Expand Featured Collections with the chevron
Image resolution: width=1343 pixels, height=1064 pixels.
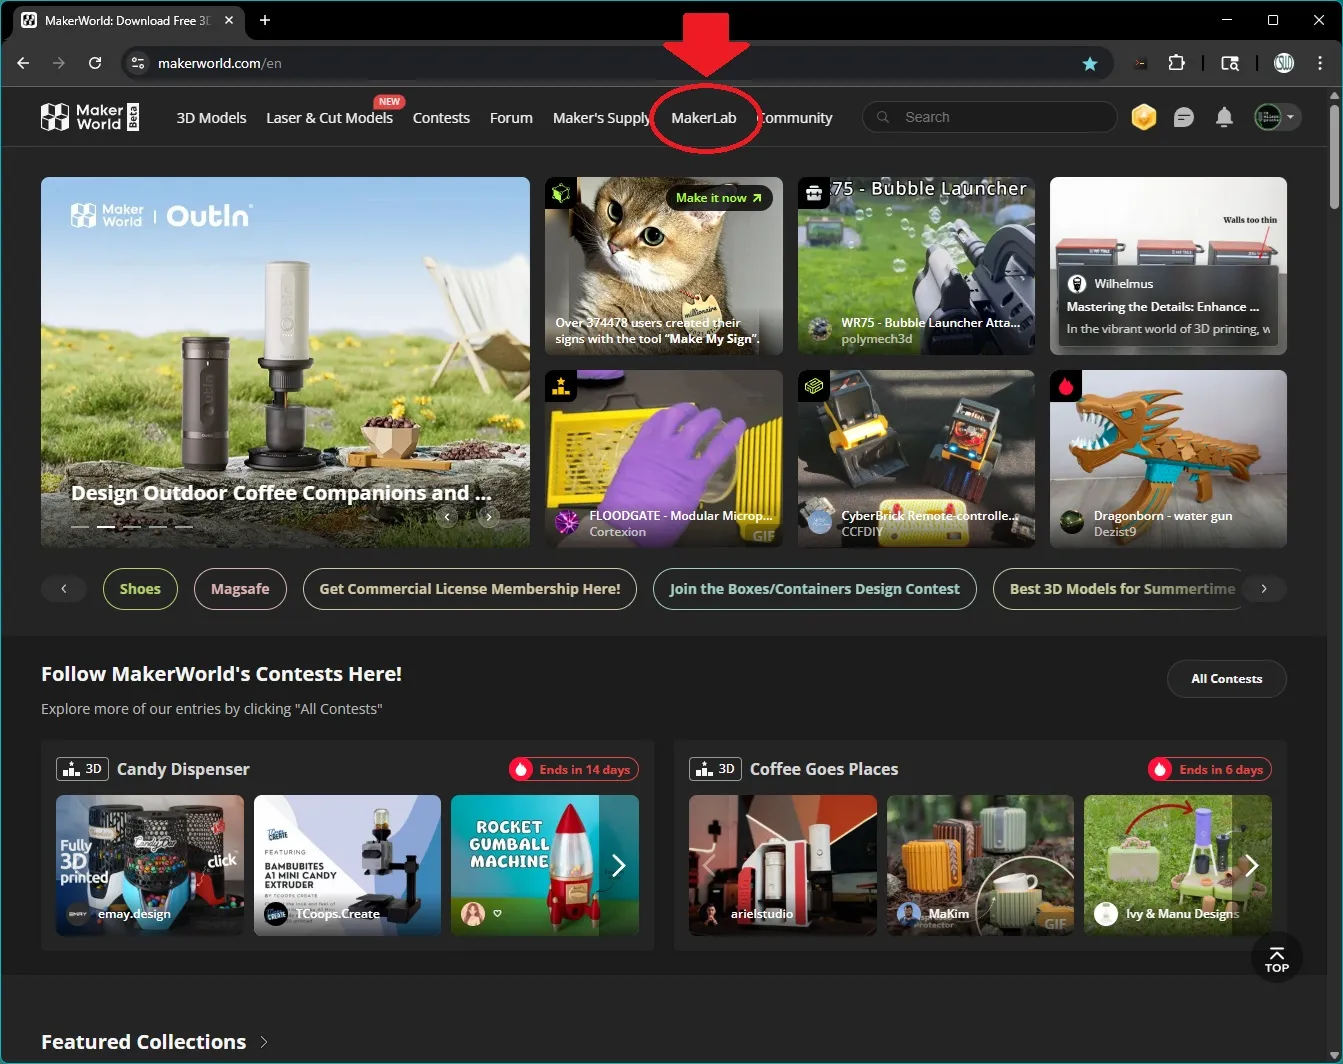264,1042
